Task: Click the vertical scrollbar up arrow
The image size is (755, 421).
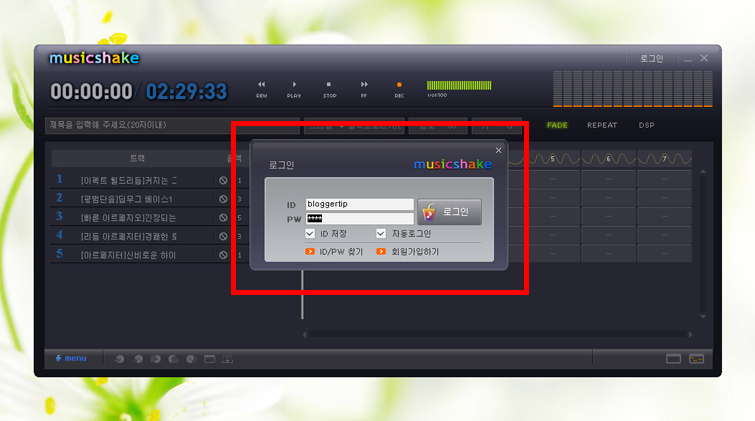Action: pos(703,171)
